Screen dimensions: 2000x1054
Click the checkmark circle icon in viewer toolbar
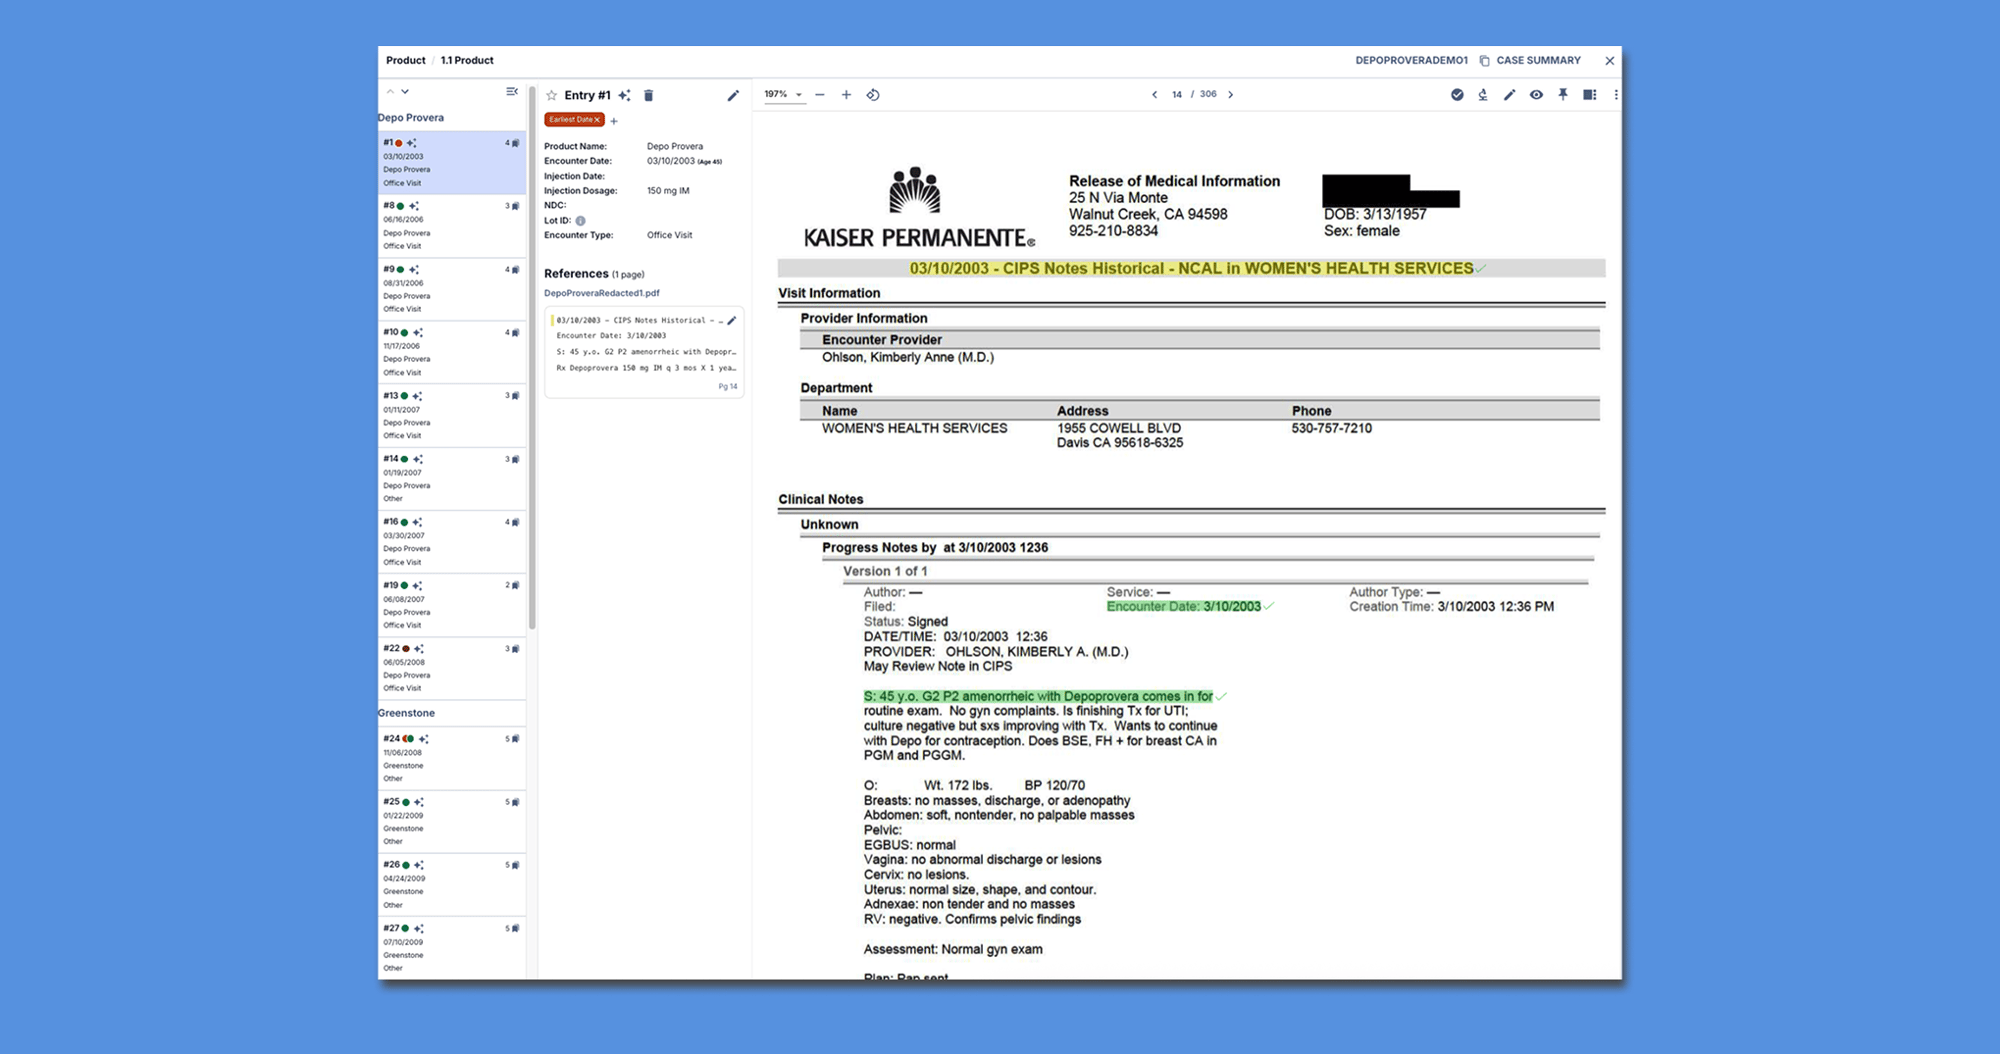point(1457,95)
